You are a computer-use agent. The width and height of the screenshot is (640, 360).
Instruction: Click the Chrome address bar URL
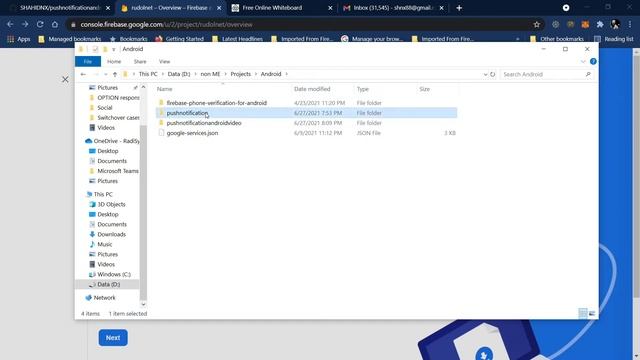click(x=167, y=24)
